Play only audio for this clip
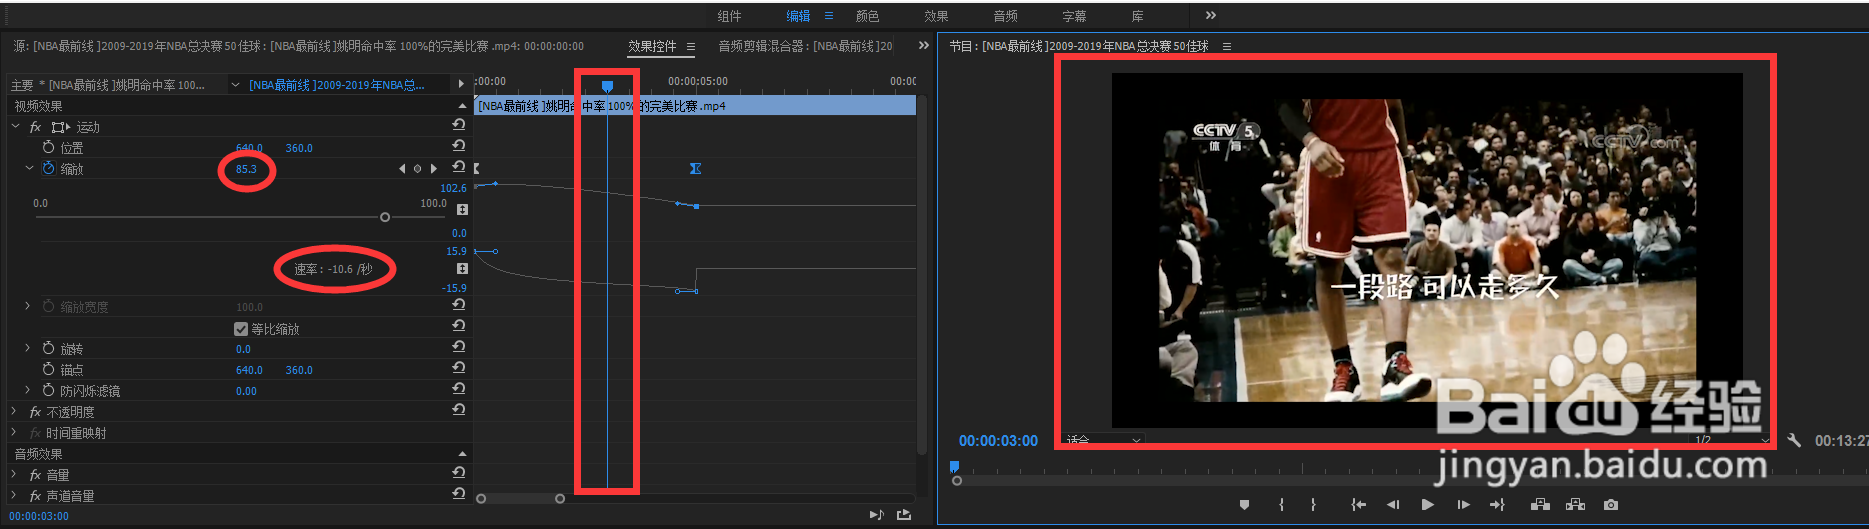 coord(876,515)
